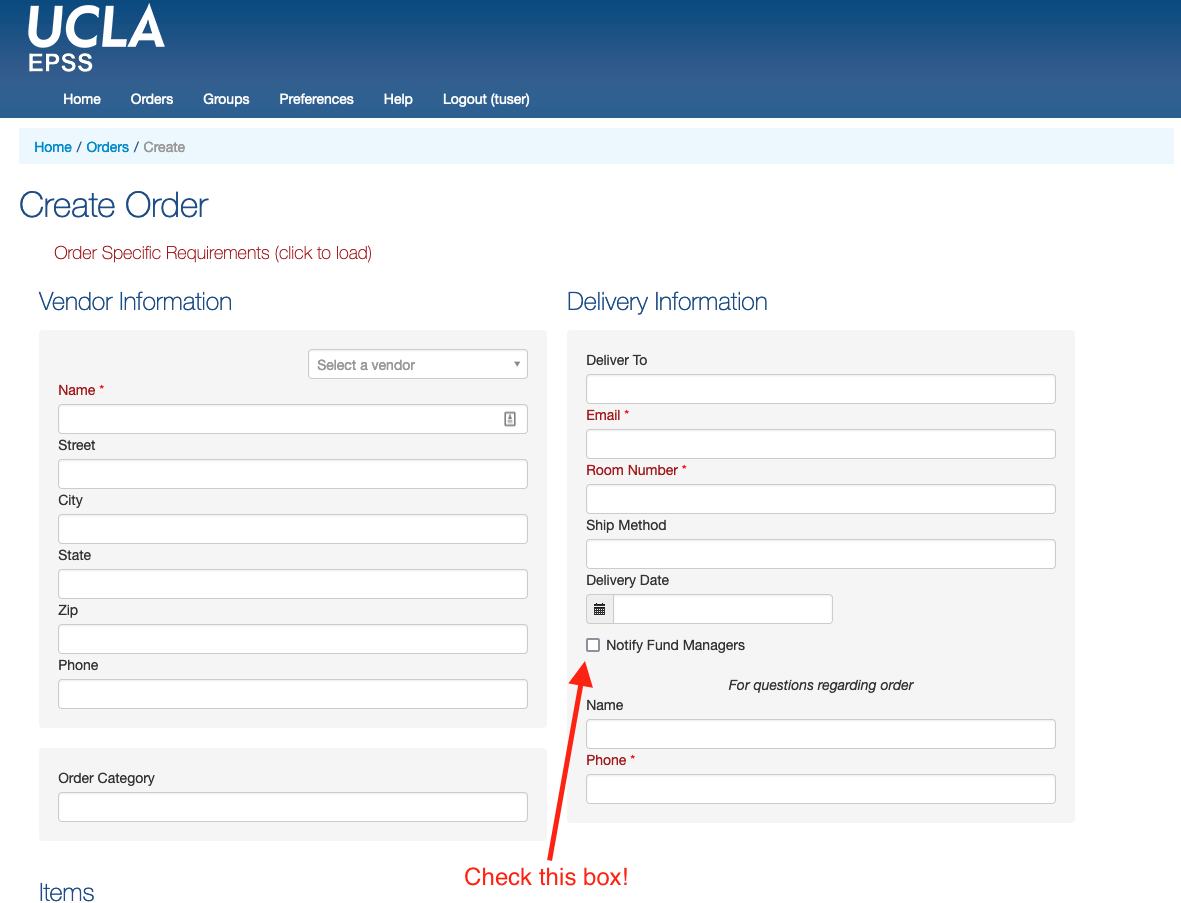Open the Groups menu item

pyautogui.click(x=225, y=99)
